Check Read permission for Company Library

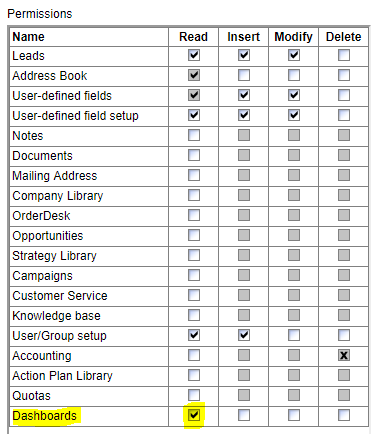point(194,195)
